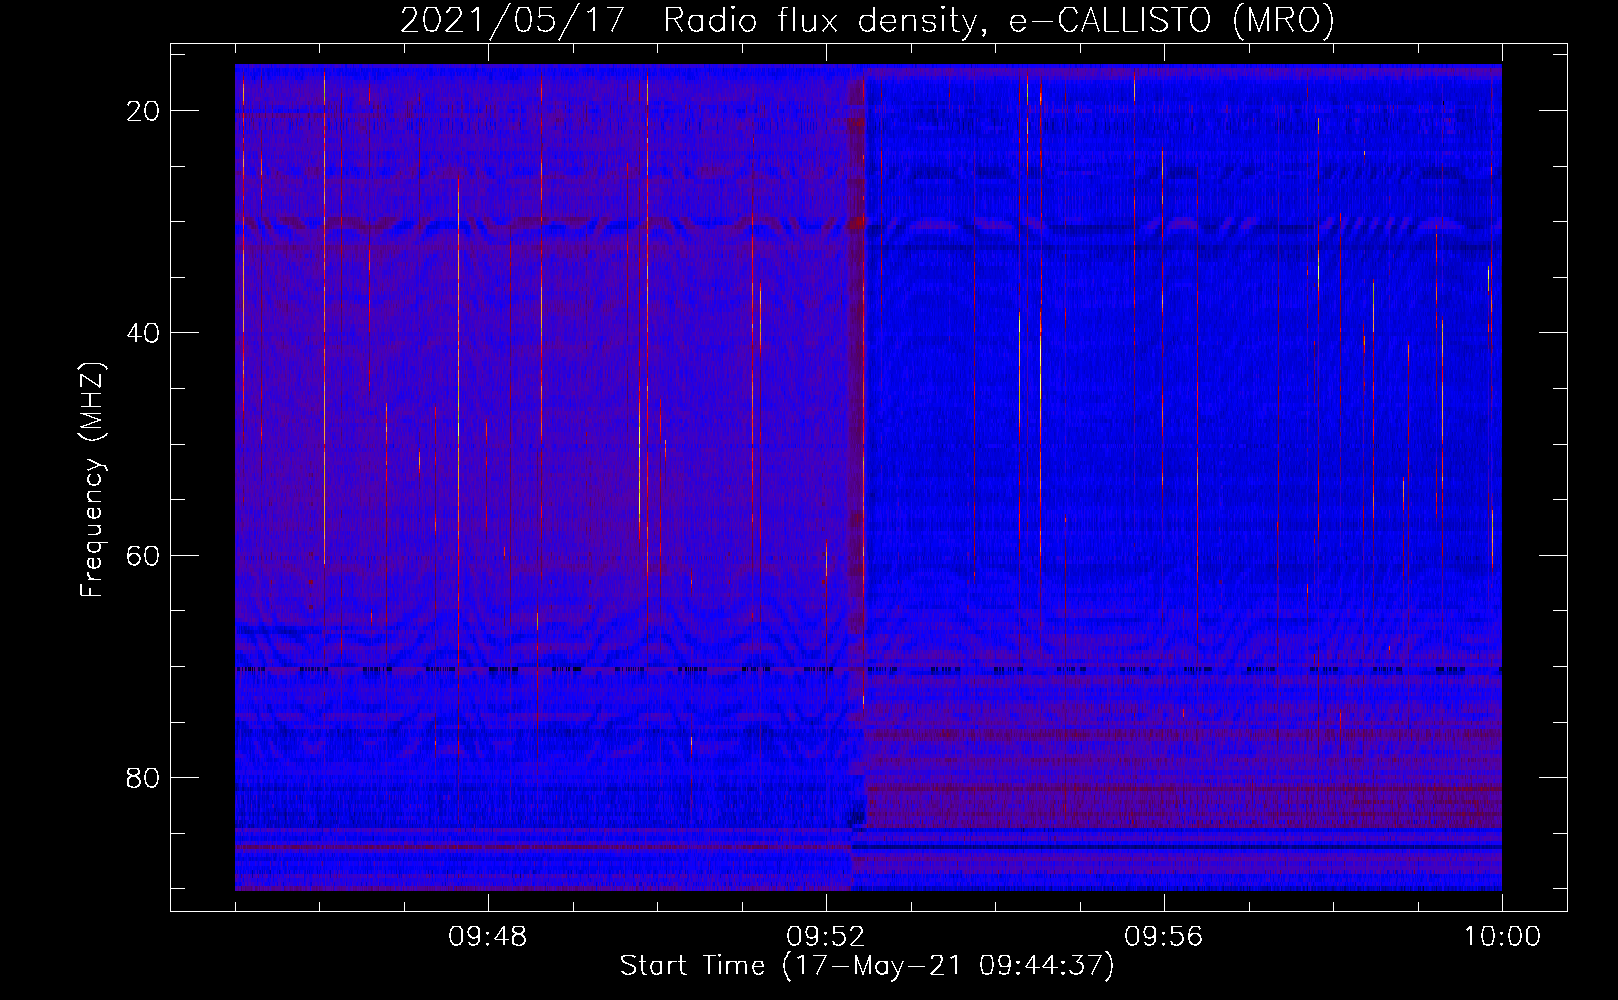
Task: Click the 09:56 time tick label
Action: [x=1163, y=937]
